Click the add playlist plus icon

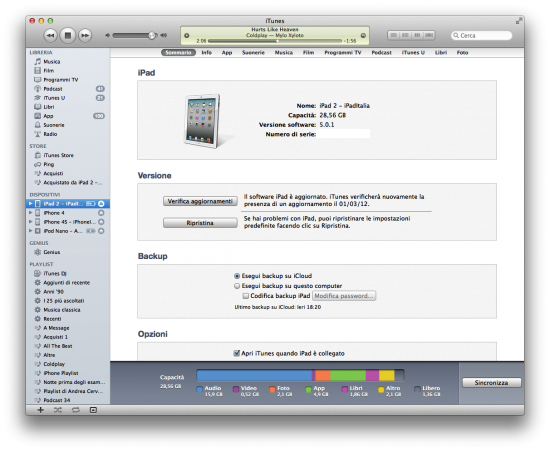click(x=41, y=410)
